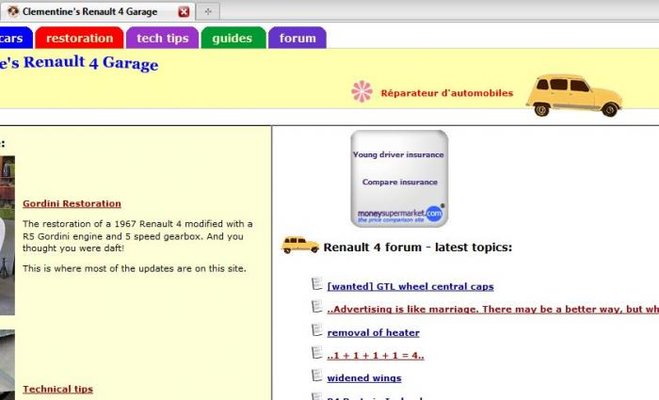Open the widened wings topic

(x=364, y=378)
